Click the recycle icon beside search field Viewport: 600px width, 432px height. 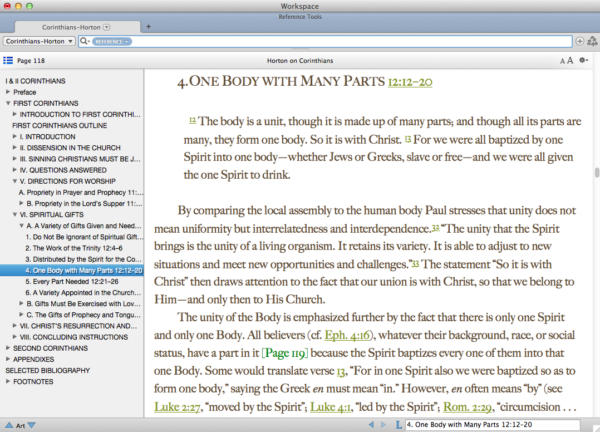[x=592, y=41]
